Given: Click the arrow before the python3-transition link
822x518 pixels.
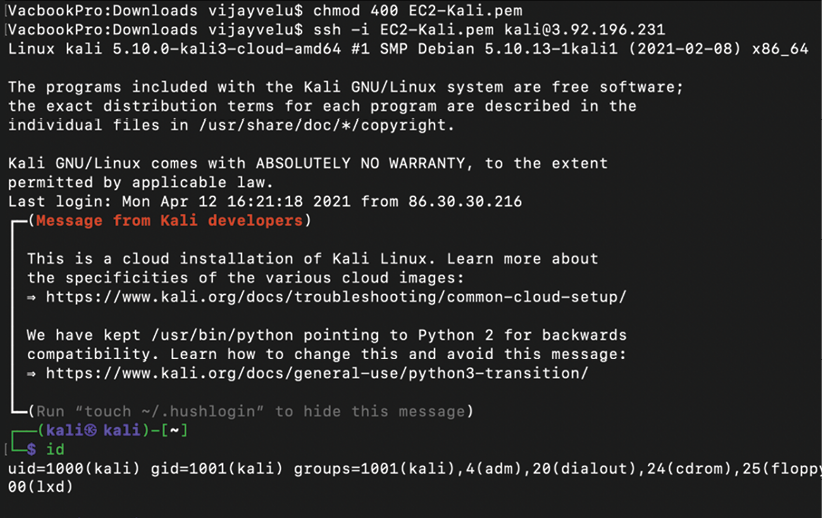Looking at the screenshot, I should coord(31,374).
